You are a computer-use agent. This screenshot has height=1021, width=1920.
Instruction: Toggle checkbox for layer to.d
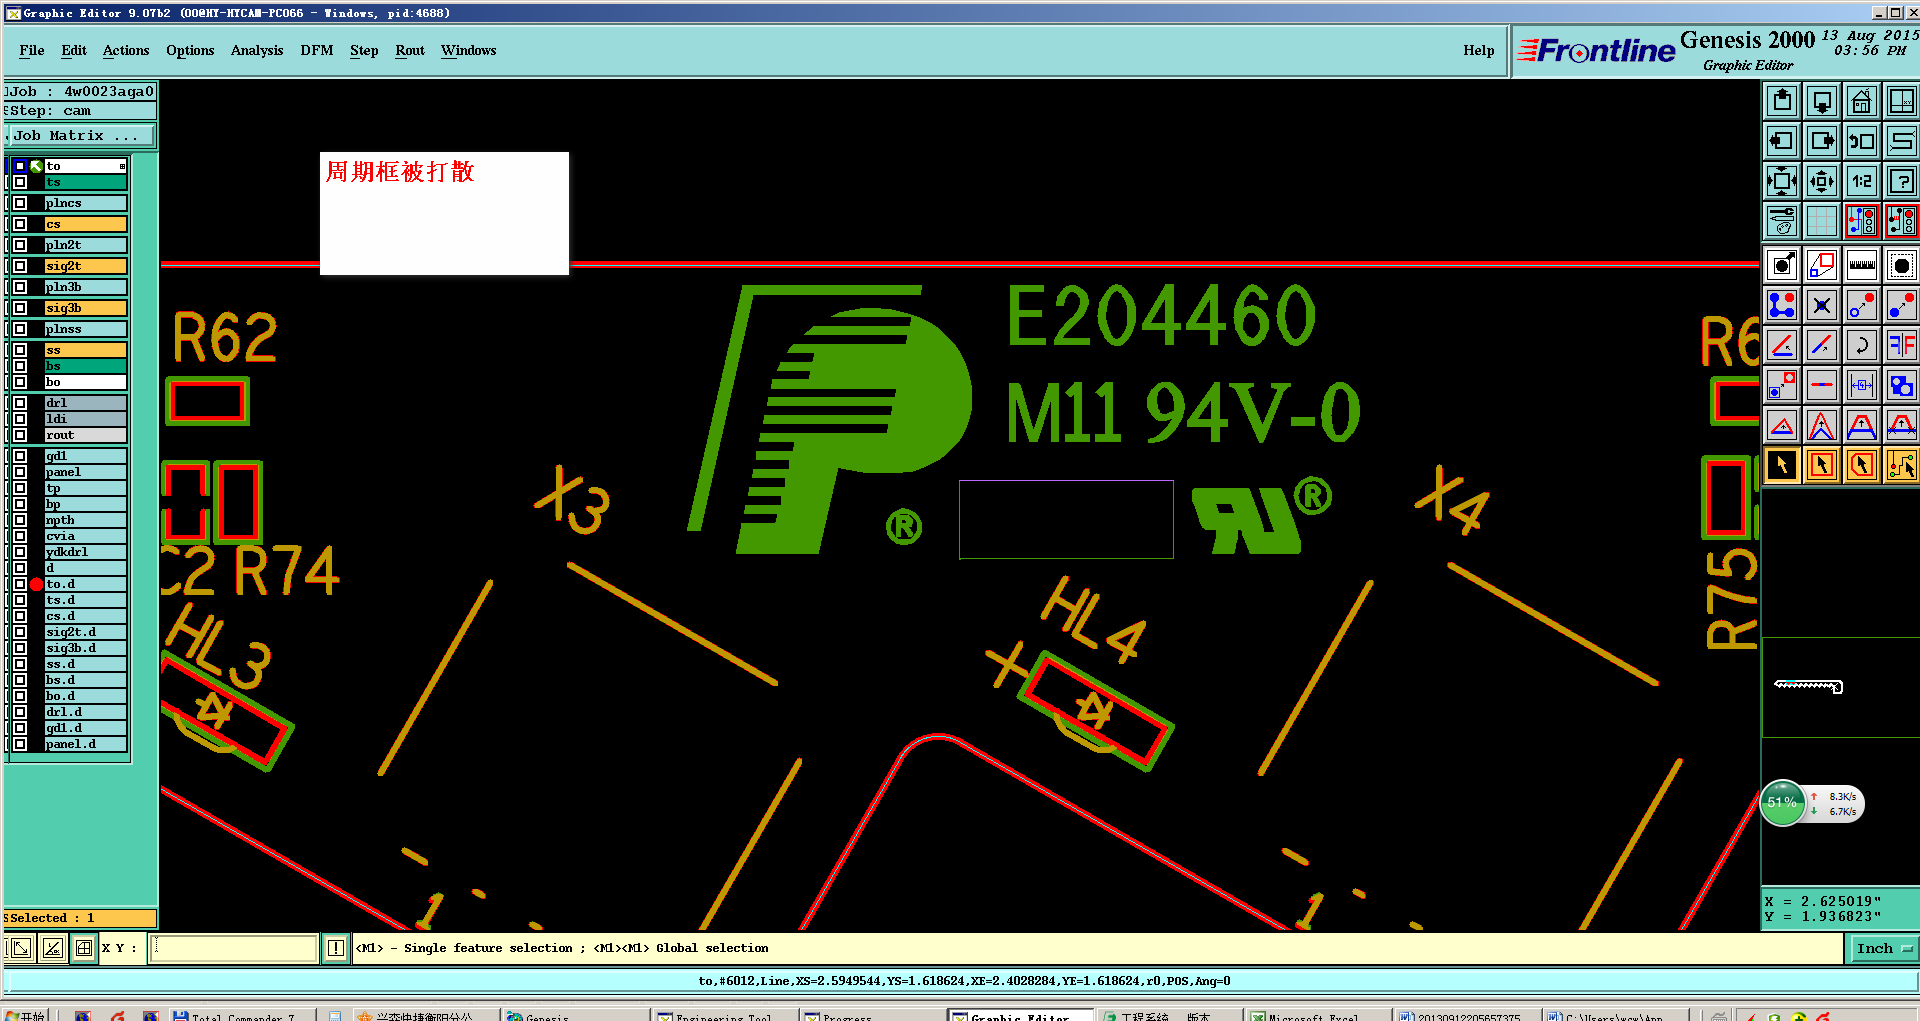coord(20,584)
